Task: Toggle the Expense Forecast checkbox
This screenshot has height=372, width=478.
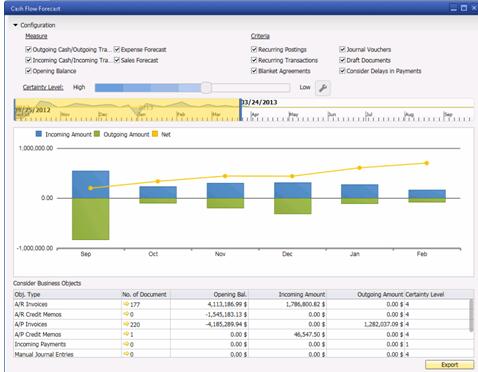Action: point(117,49)
